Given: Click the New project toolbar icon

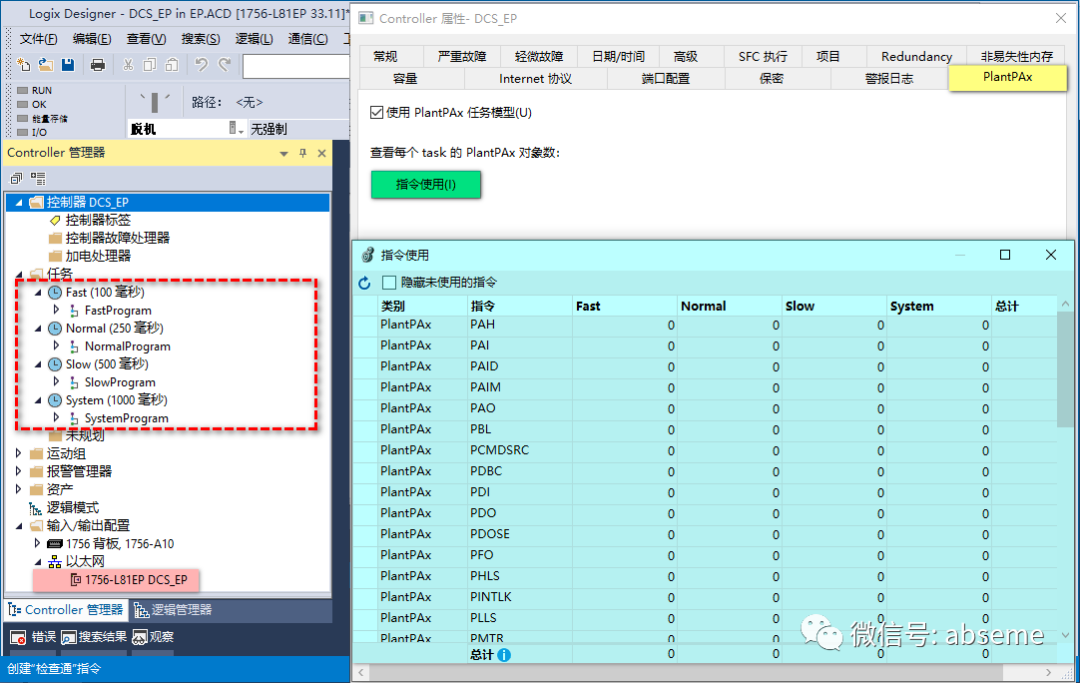Looking at the screenshot, I should tap(23, 65).
